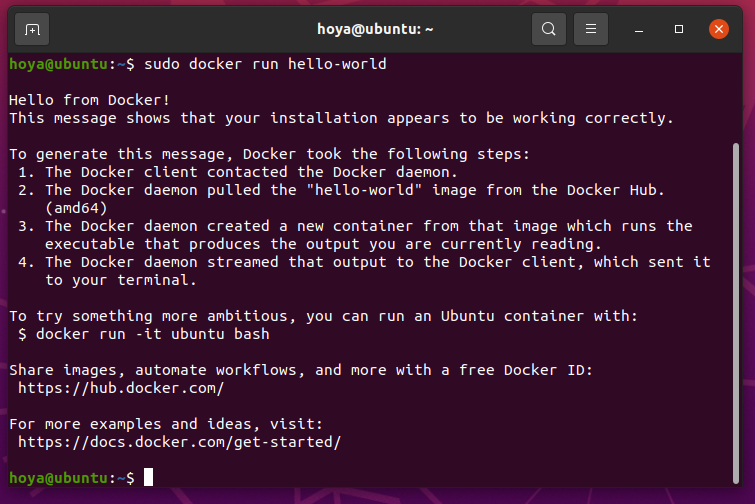Click the 'Hello from Docker!' line
Screen dimensions: 755x504
pos(89,100)
